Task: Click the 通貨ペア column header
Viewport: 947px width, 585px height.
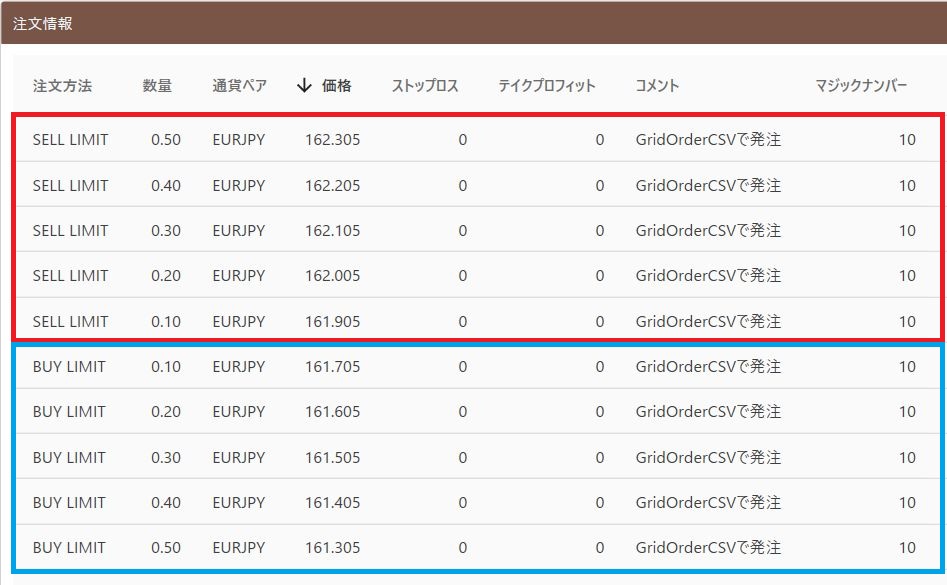Action: coord(239,86)
